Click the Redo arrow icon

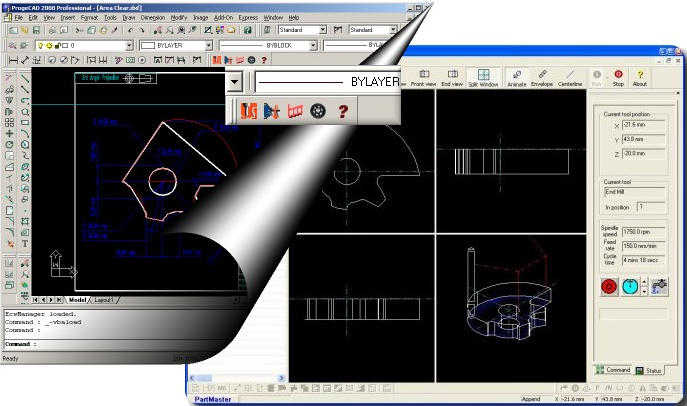tap(142, 30)
